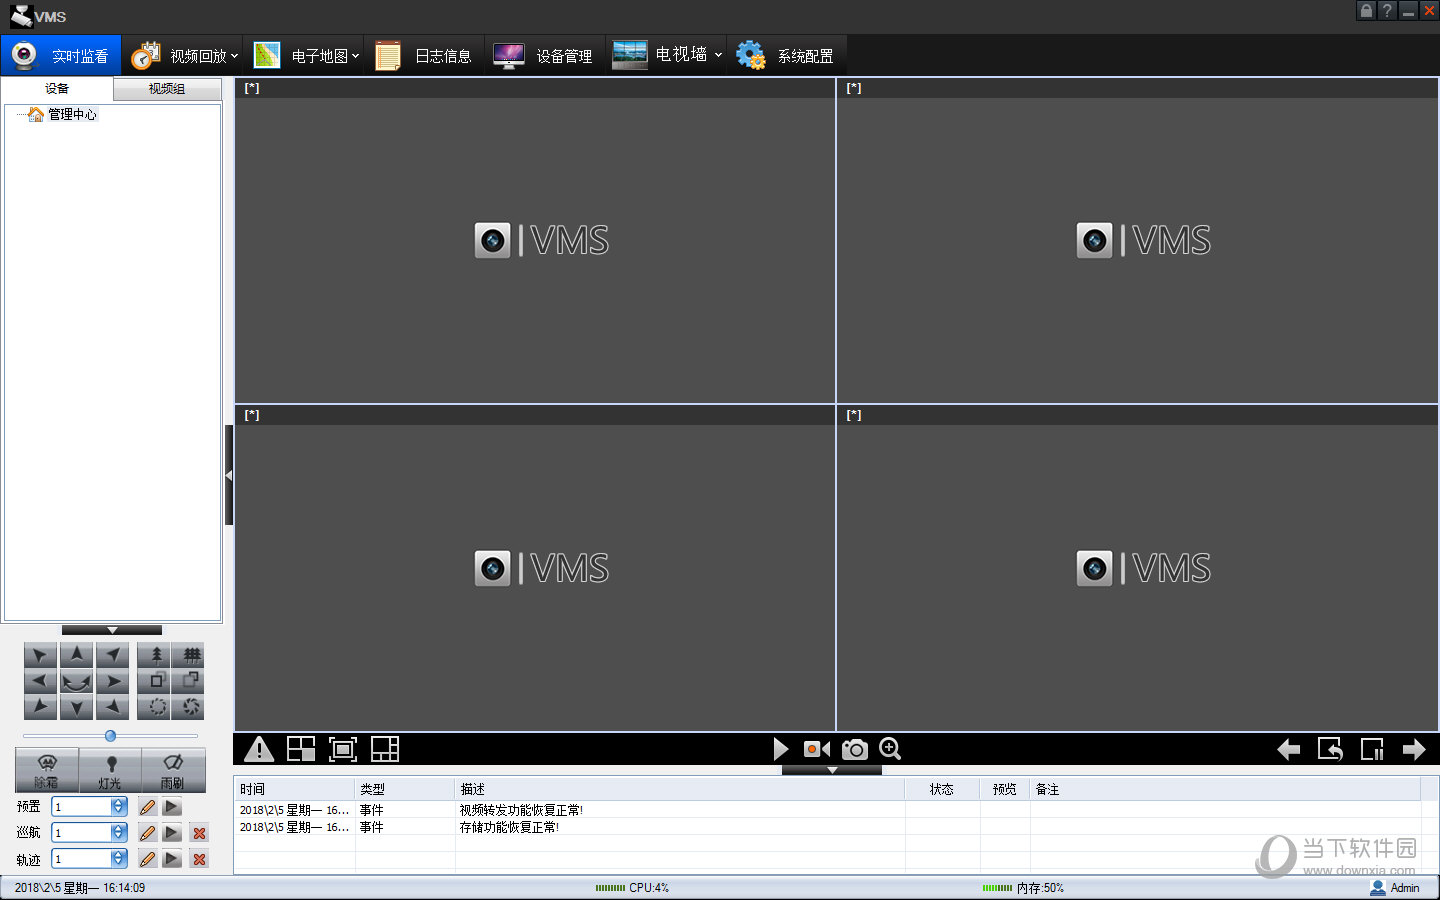Open the 预置 preset number combo box

(x=119, y=807)
